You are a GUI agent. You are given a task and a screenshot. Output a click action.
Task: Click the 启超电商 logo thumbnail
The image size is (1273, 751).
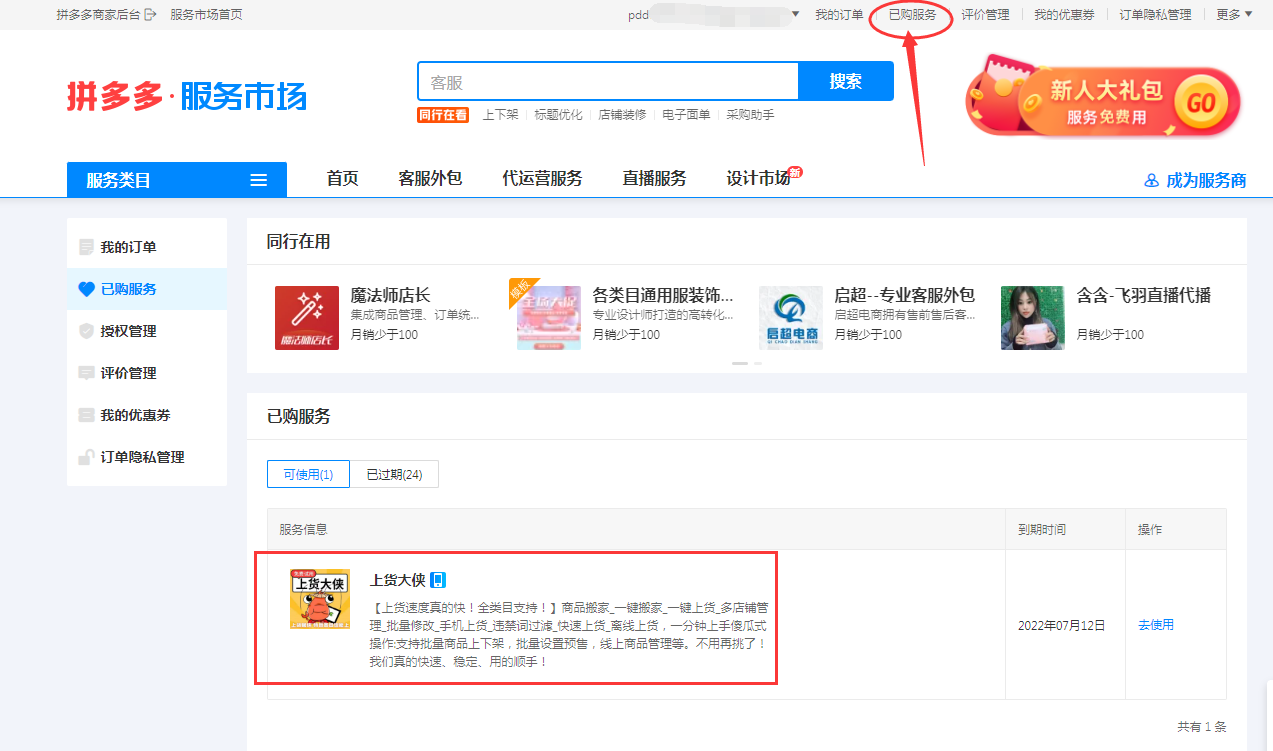(x=791, y=318)
